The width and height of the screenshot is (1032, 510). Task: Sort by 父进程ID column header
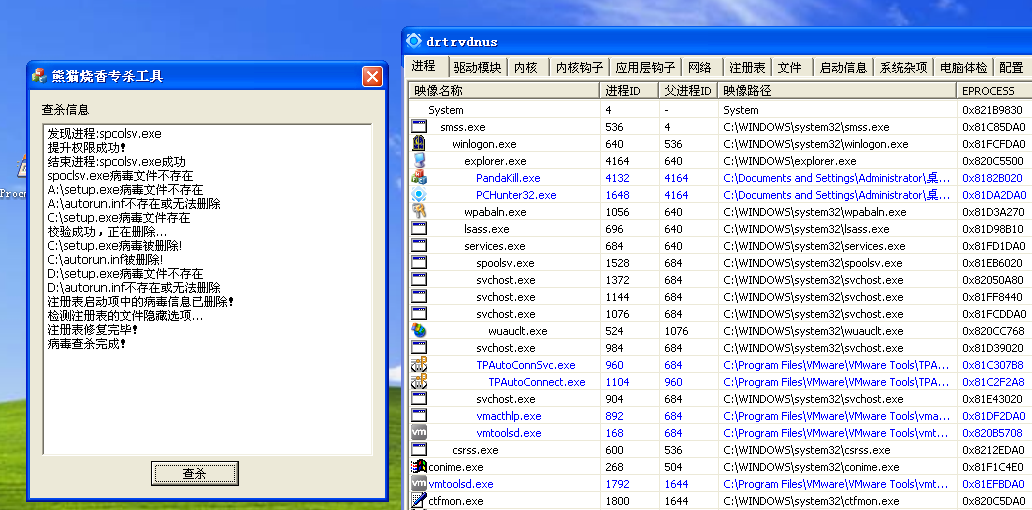(688, 90)
